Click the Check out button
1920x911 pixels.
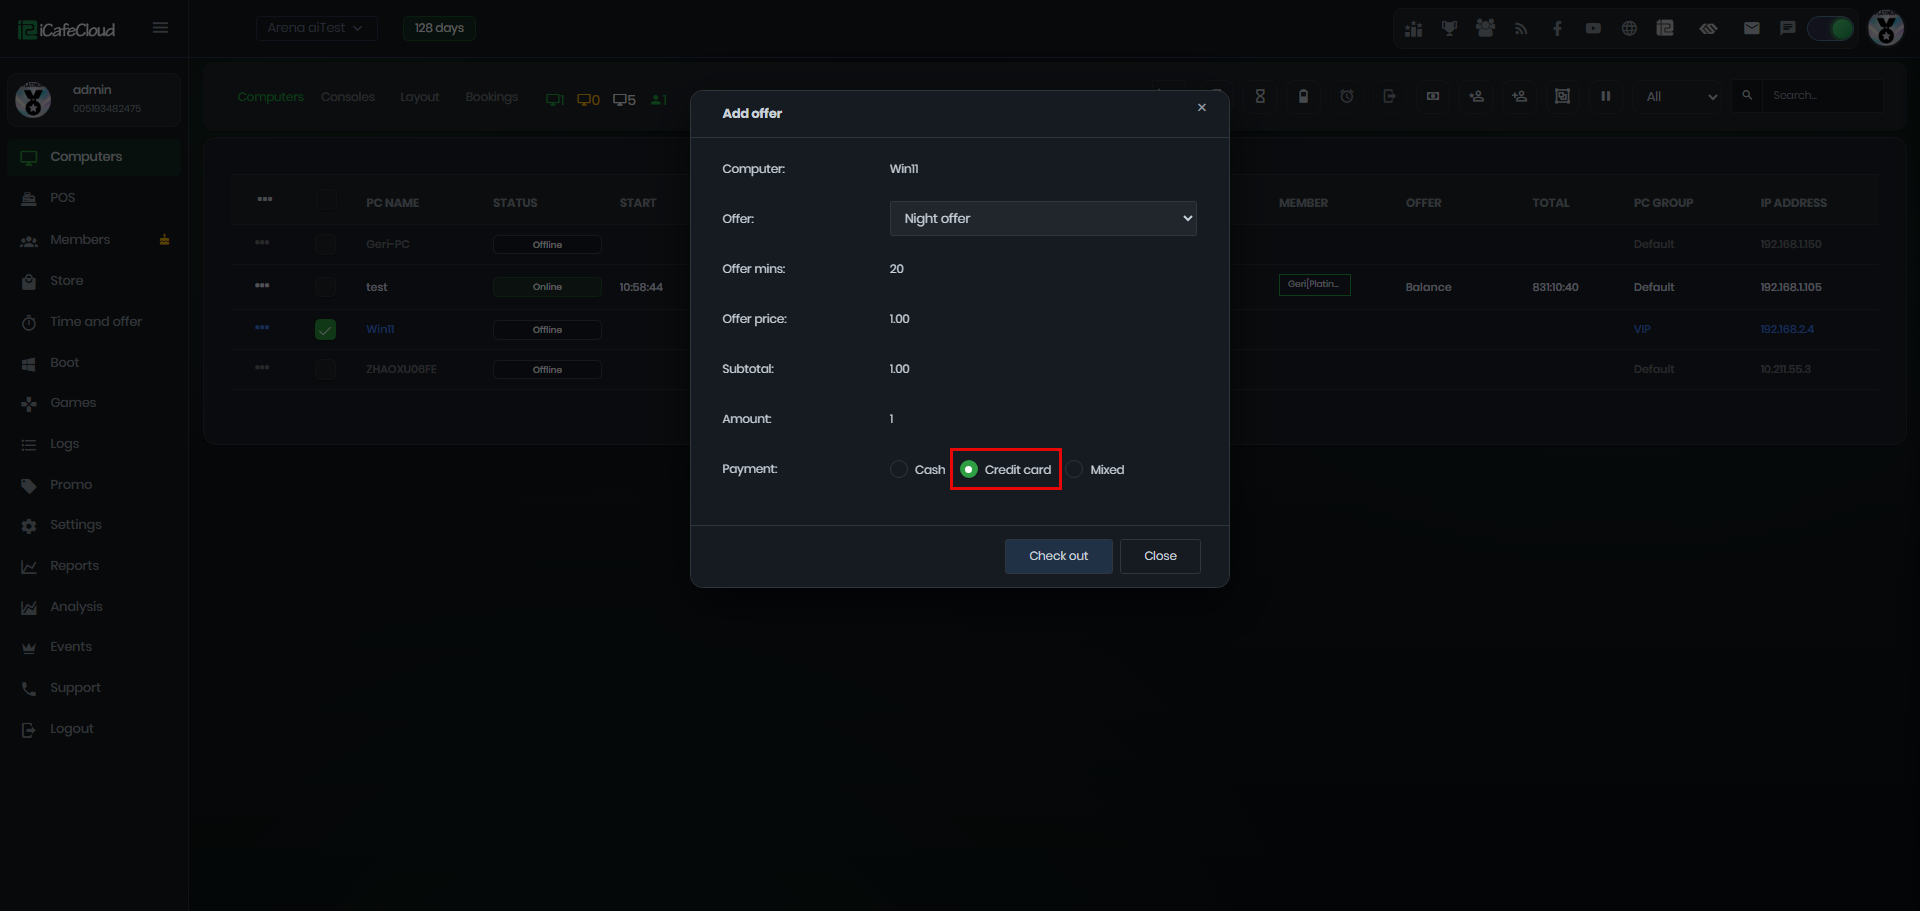point(1058,556)
